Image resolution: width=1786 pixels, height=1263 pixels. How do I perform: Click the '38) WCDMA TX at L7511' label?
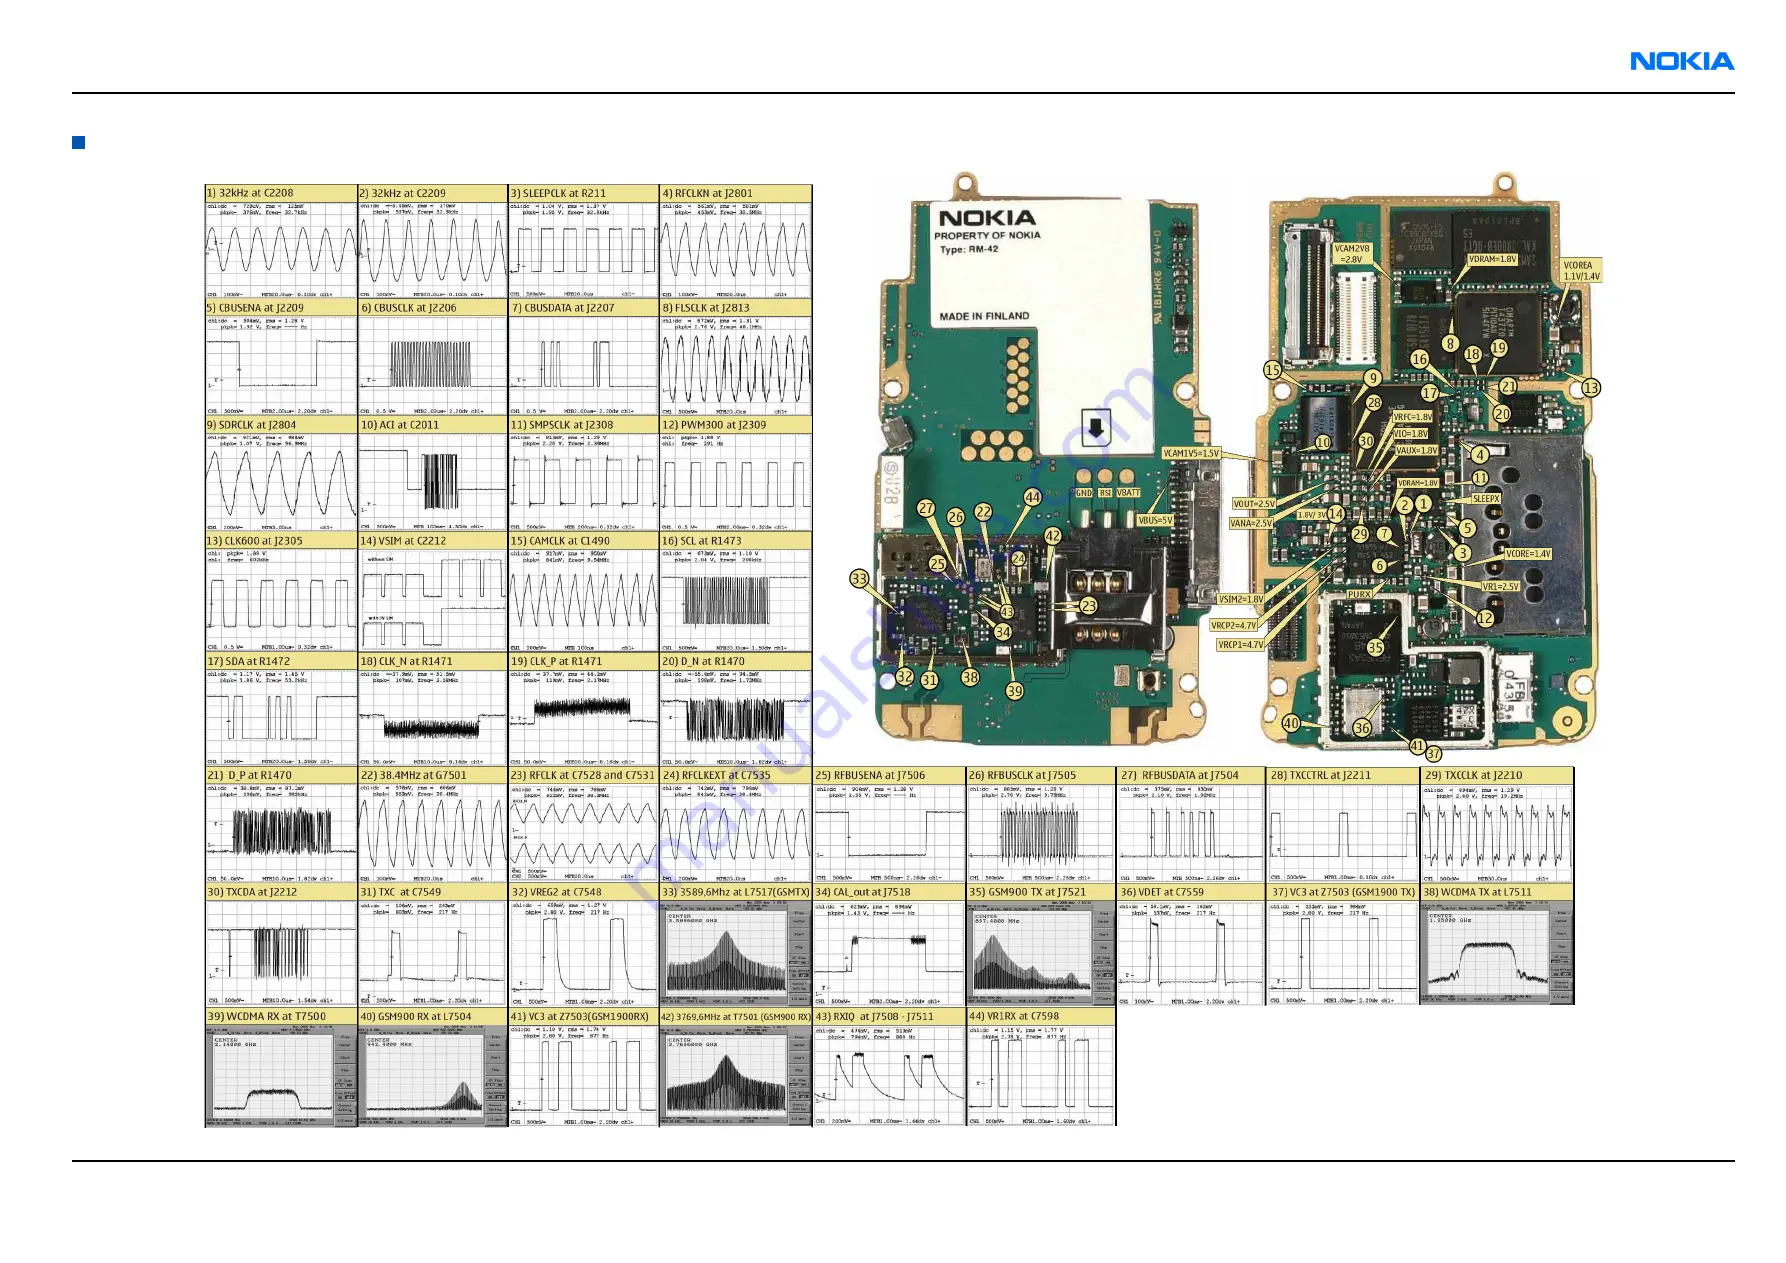1477,892
